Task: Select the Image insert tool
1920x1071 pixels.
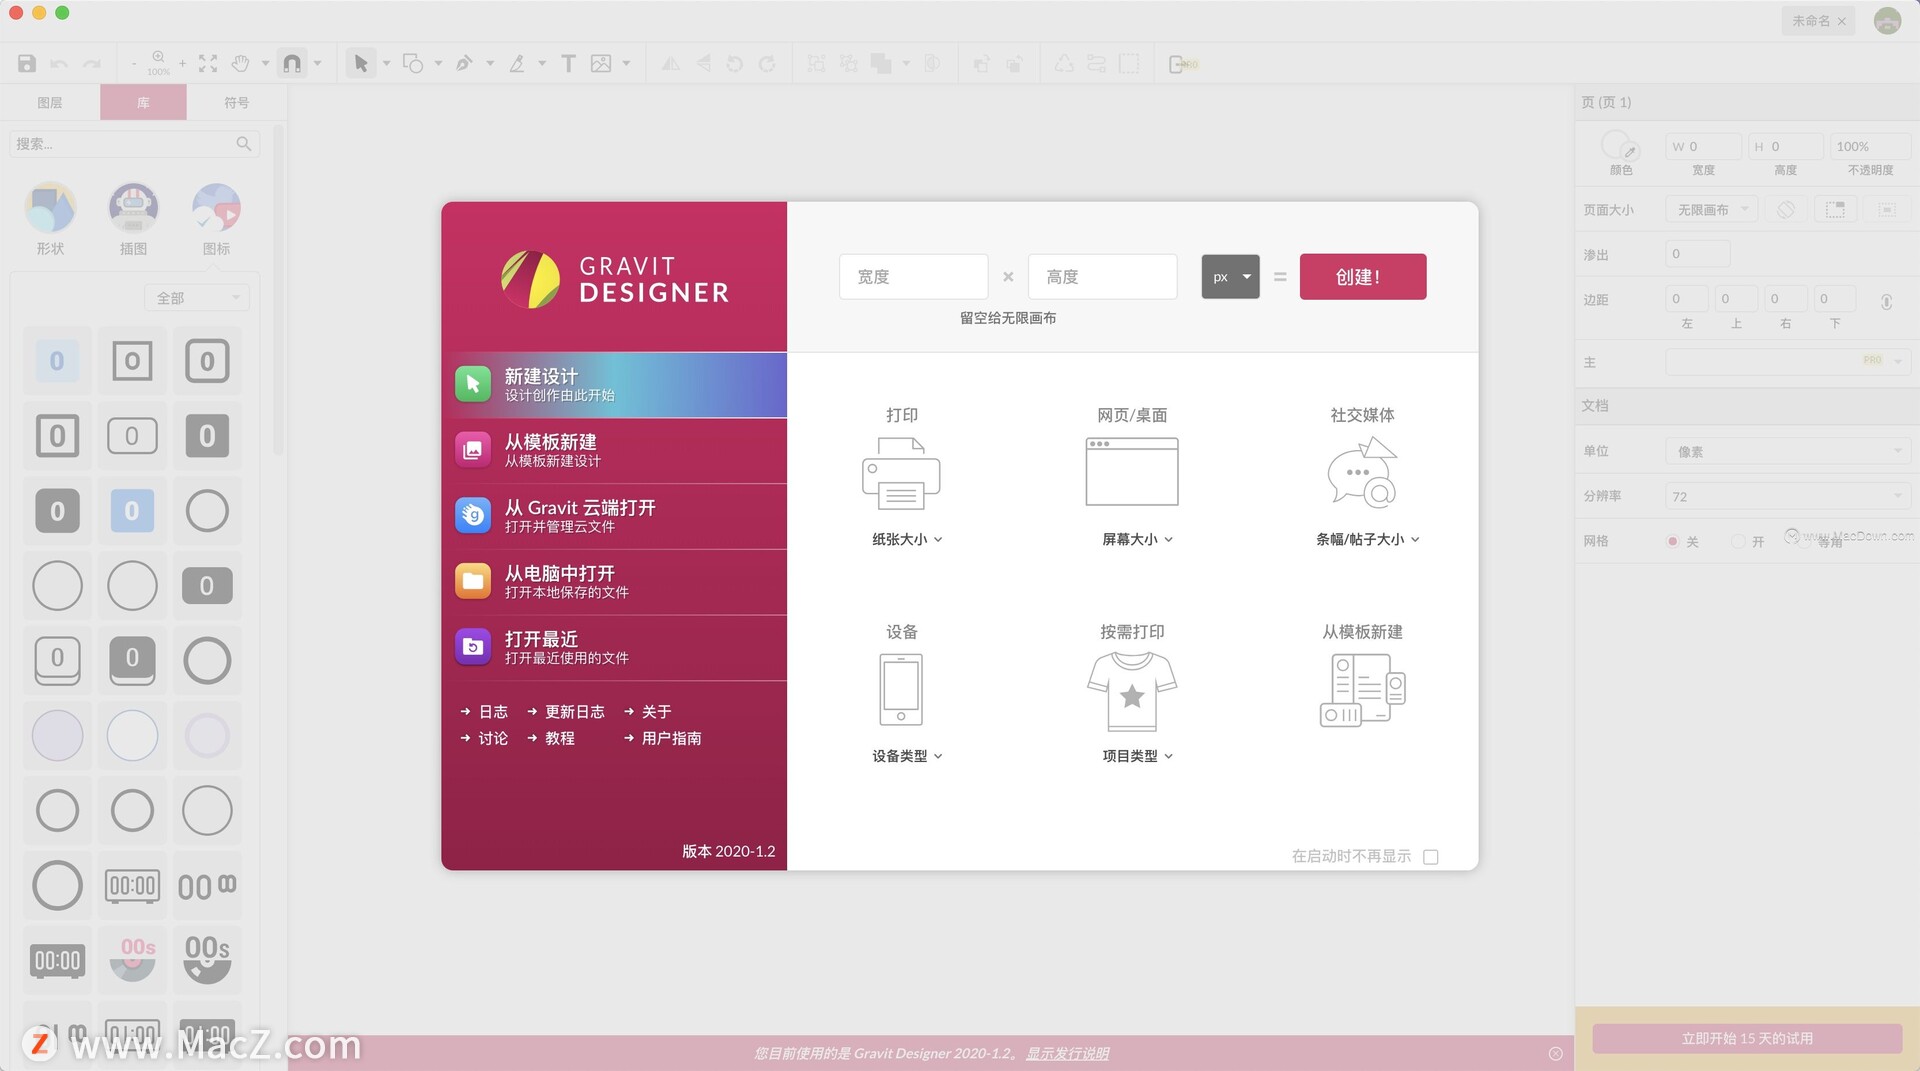Action: [601, 64]
